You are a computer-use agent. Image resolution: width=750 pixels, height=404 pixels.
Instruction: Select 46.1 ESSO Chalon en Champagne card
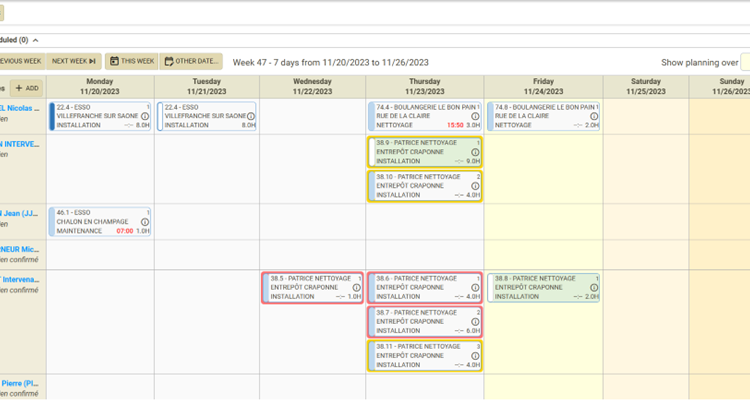coord(100,222)
